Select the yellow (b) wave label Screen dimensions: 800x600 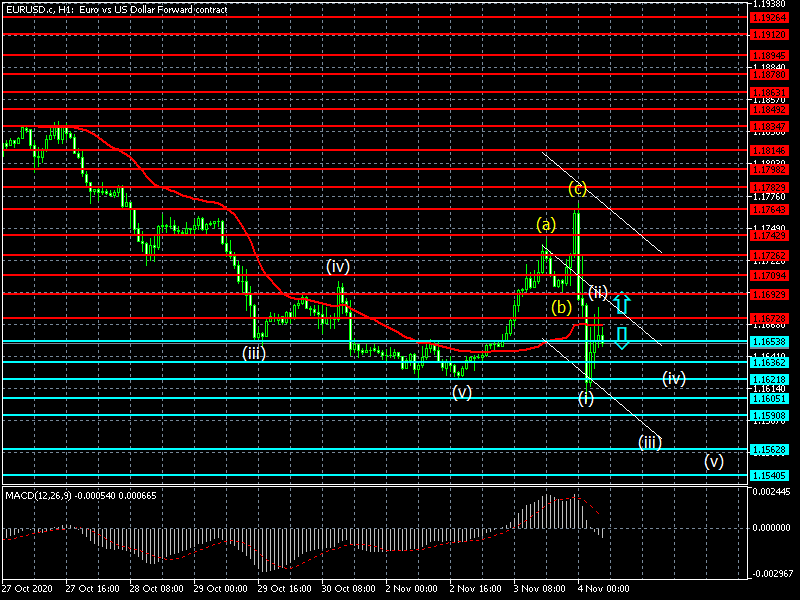click(562, 306)
